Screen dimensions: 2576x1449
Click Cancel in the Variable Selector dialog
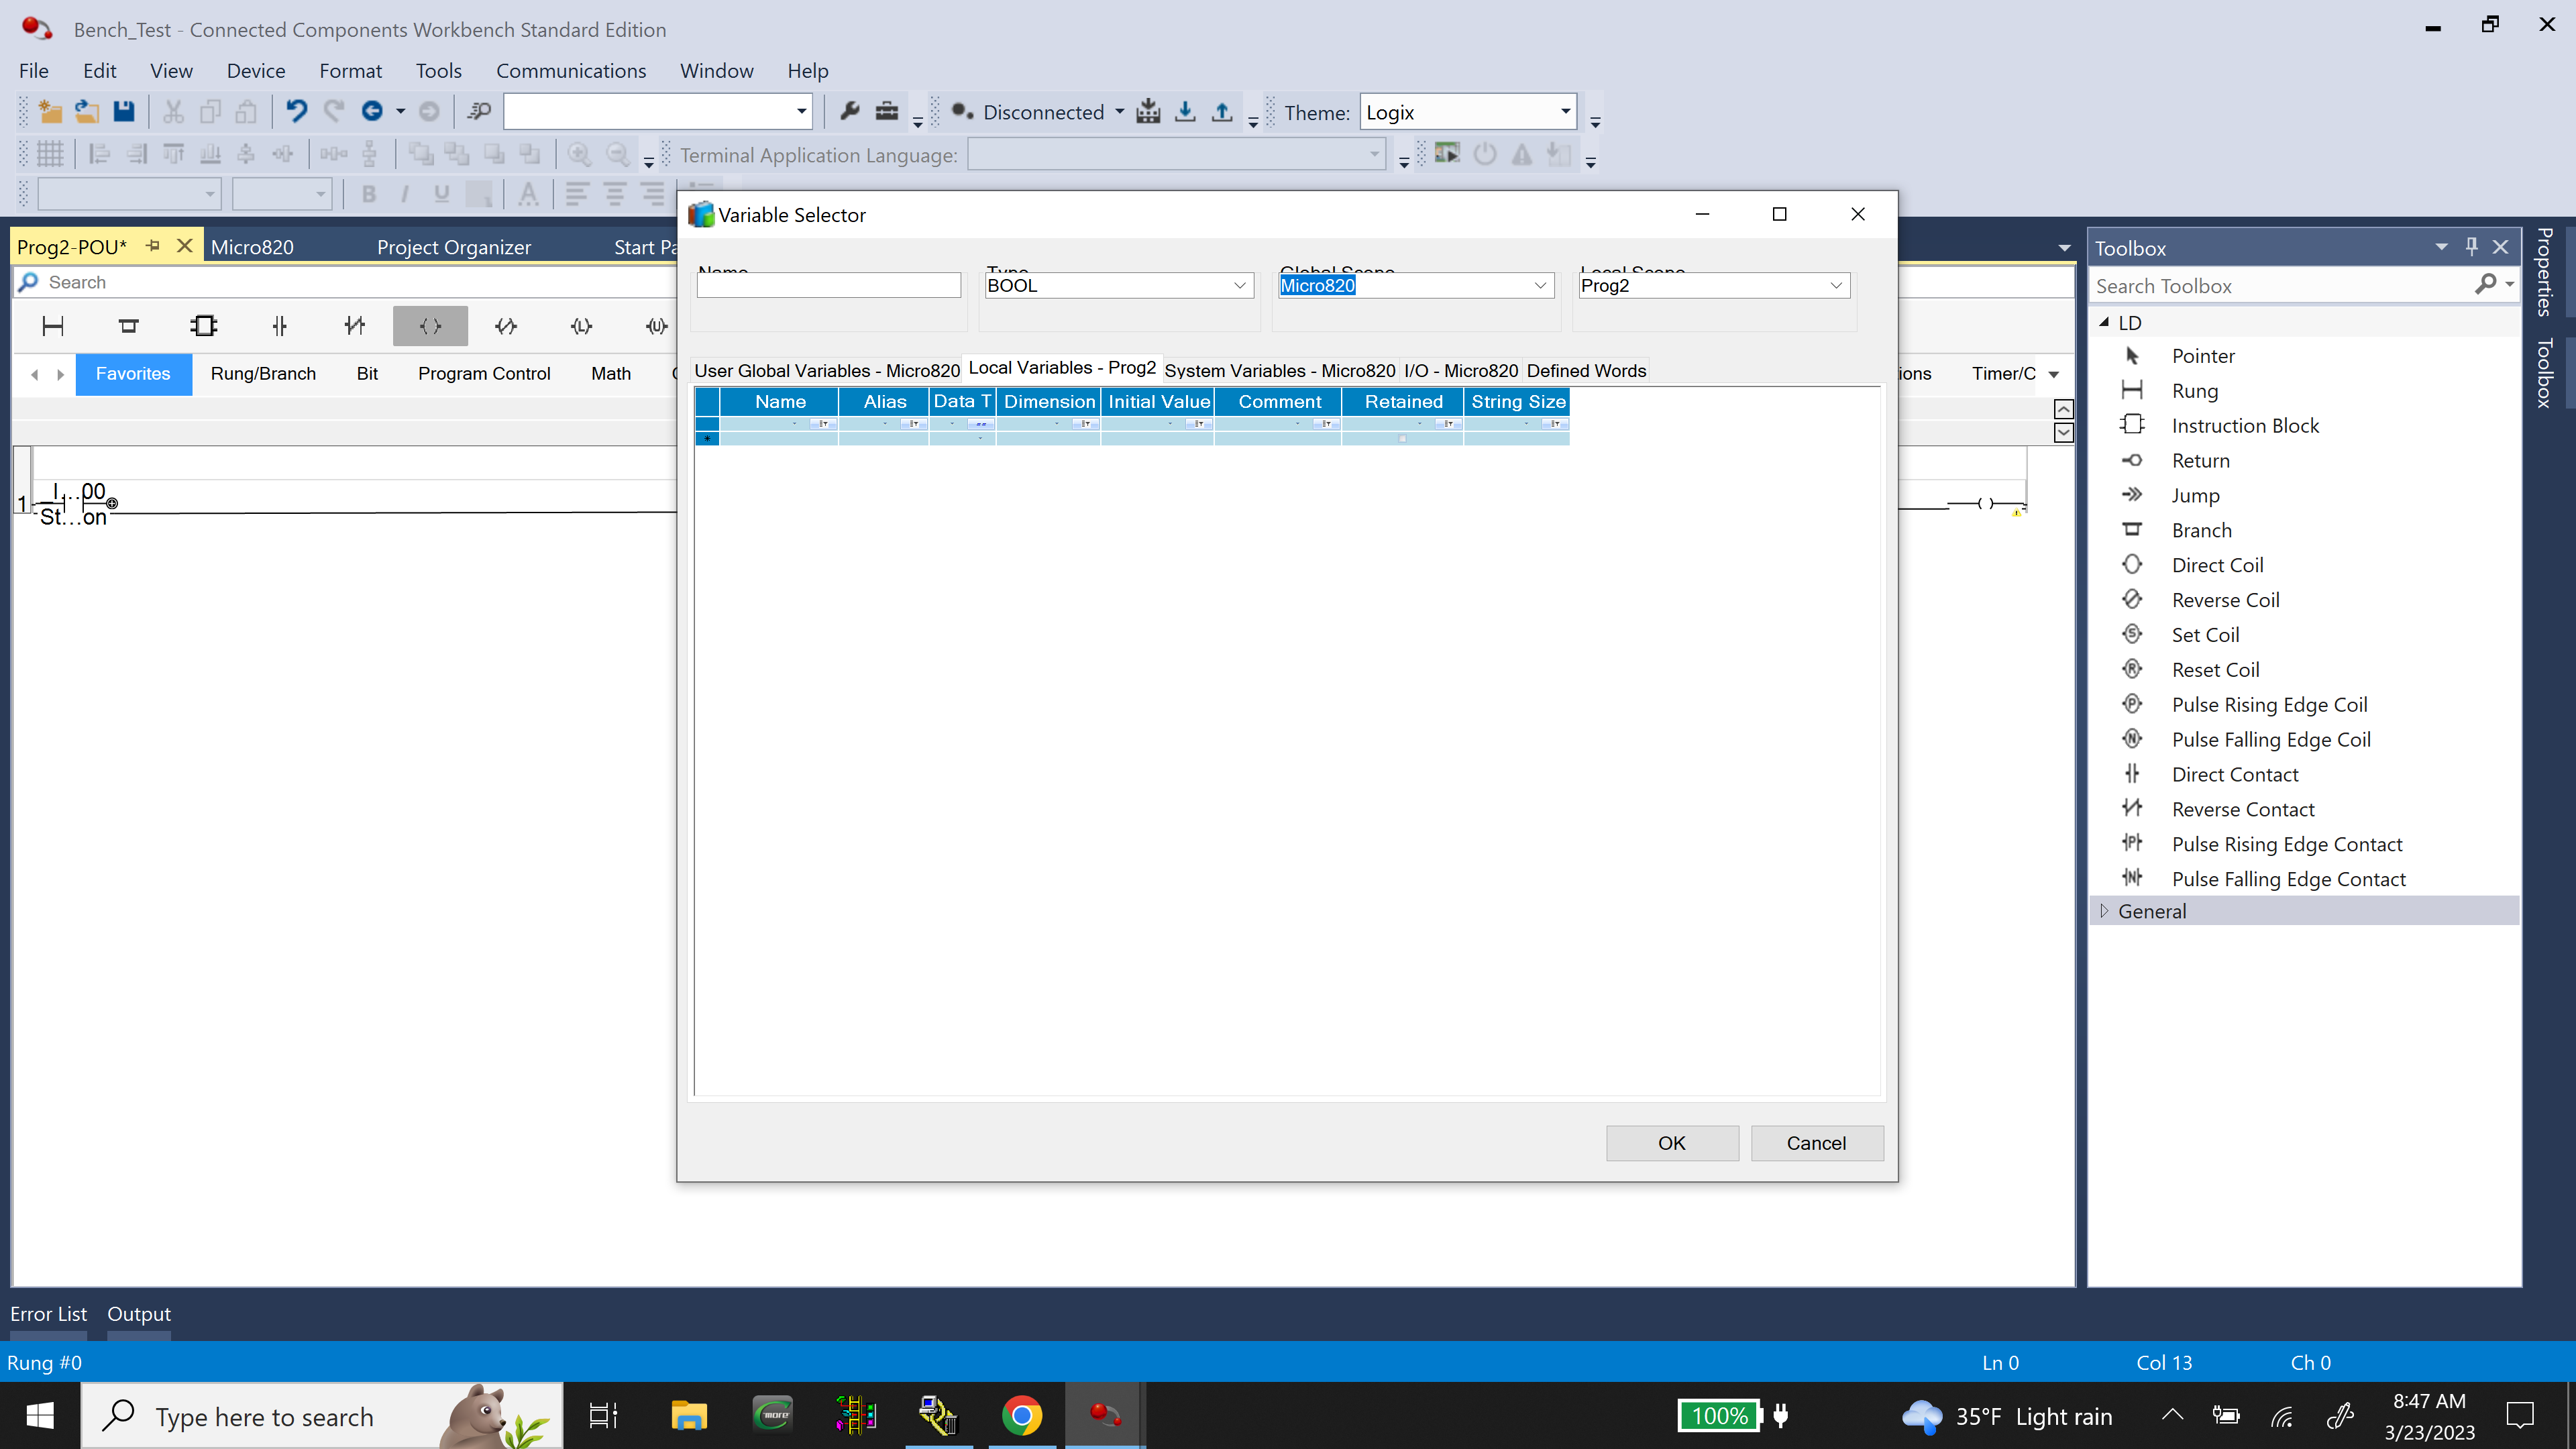tap(1816, 1142)
